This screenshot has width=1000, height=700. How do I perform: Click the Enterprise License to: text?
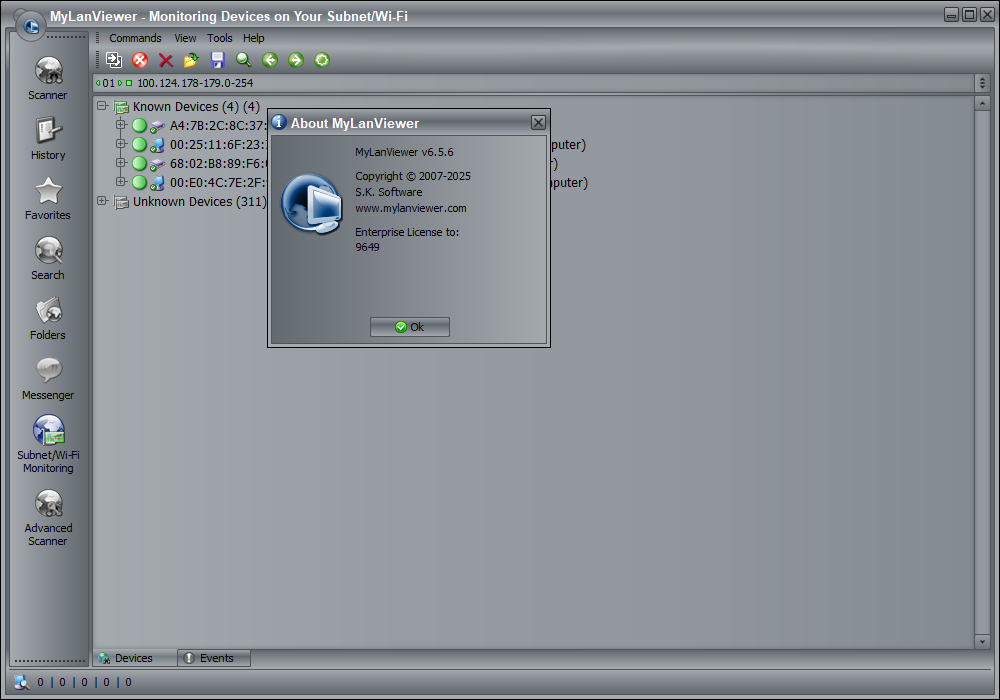pos(407,232)
